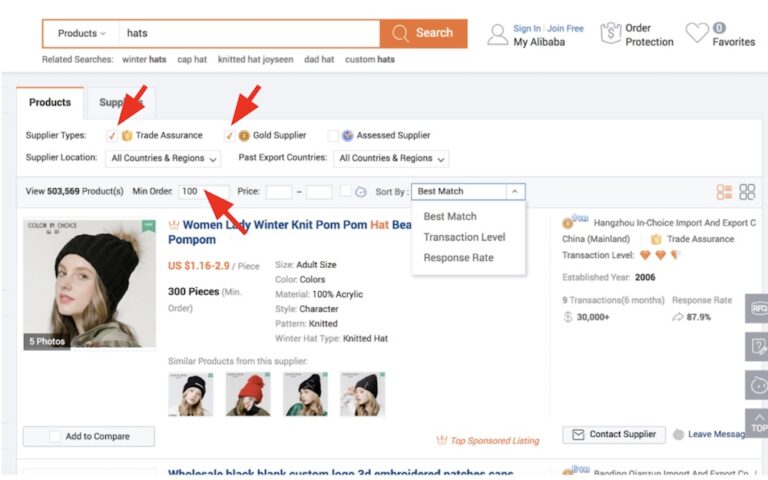Click the mascot face side icon

[x=757, y=385]
